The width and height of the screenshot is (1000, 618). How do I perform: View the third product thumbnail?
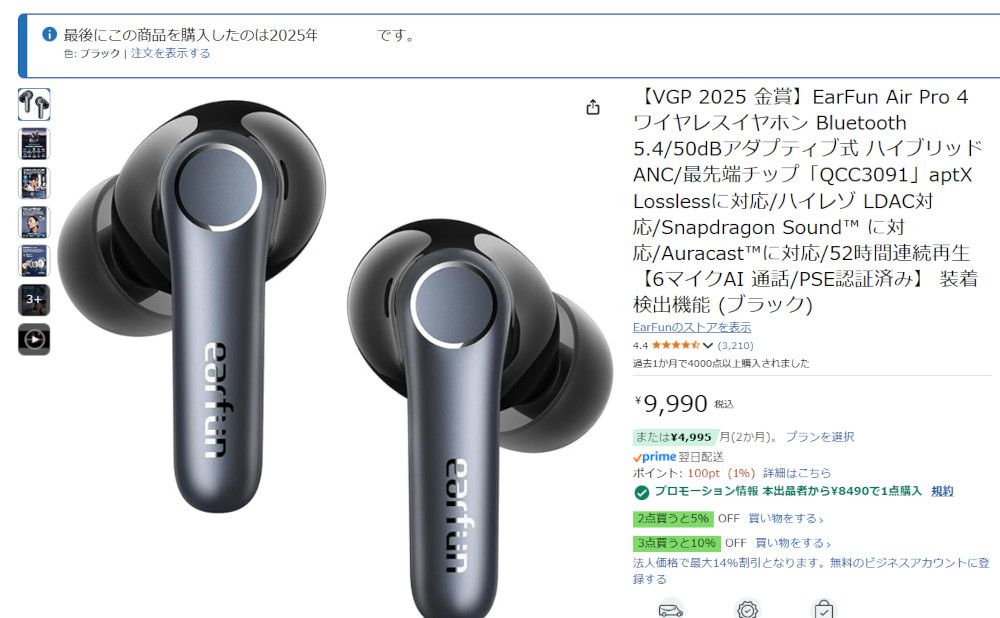pyautogui.click(x=34, y=183)
